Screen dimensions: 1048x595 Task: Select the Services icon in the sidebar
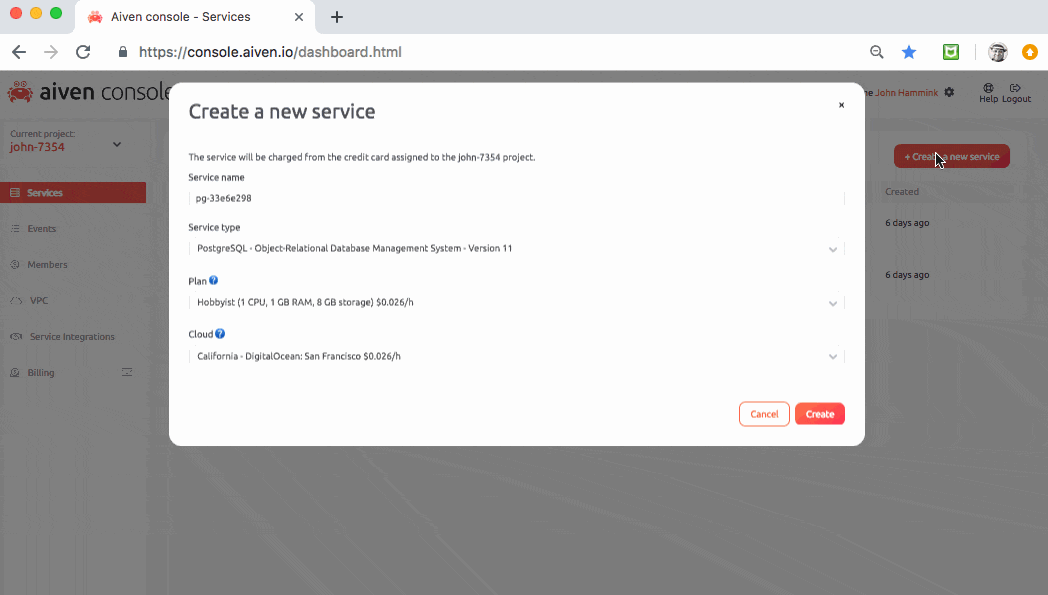tap(14, 192)
